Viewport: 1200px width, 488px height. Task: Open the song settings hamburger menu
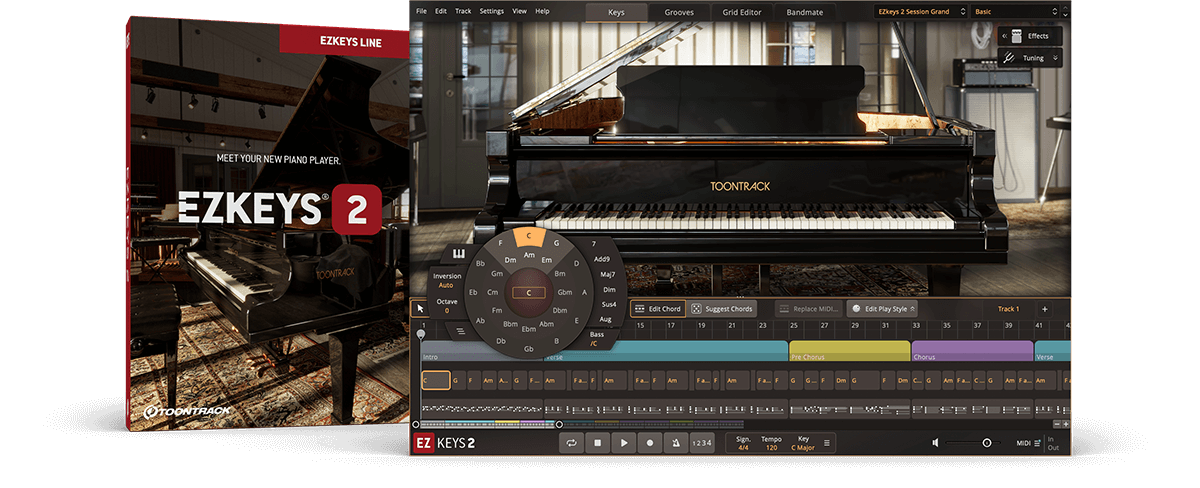coord(827,442)
